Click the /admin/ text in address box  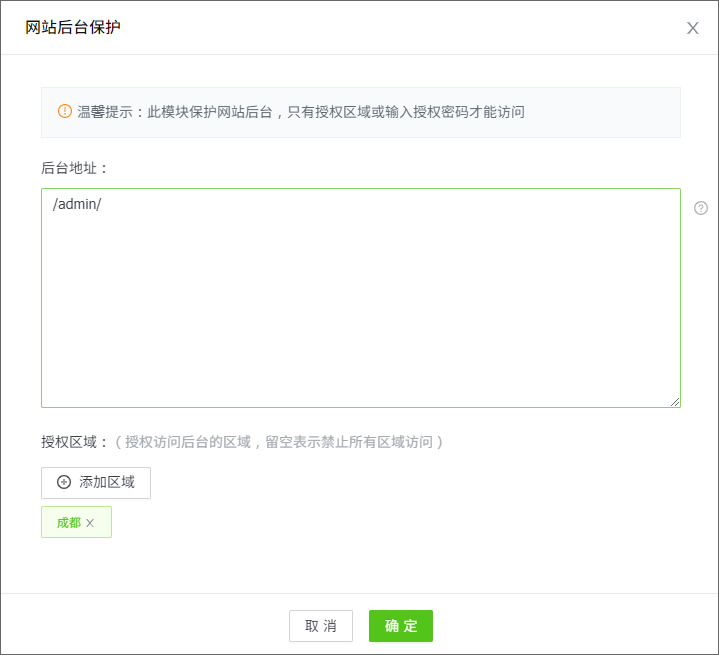click(77, 205)
